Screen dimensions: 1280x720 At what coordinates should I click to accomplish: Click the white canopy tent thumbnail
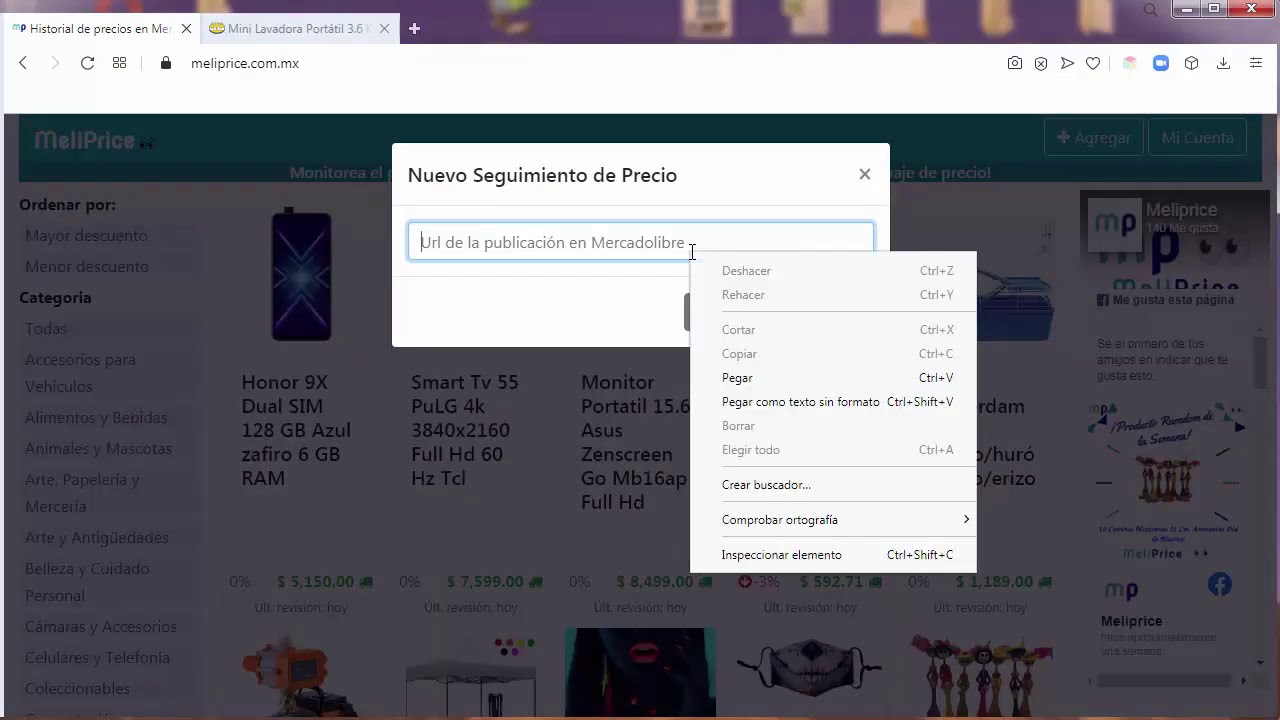pos(471,675)
